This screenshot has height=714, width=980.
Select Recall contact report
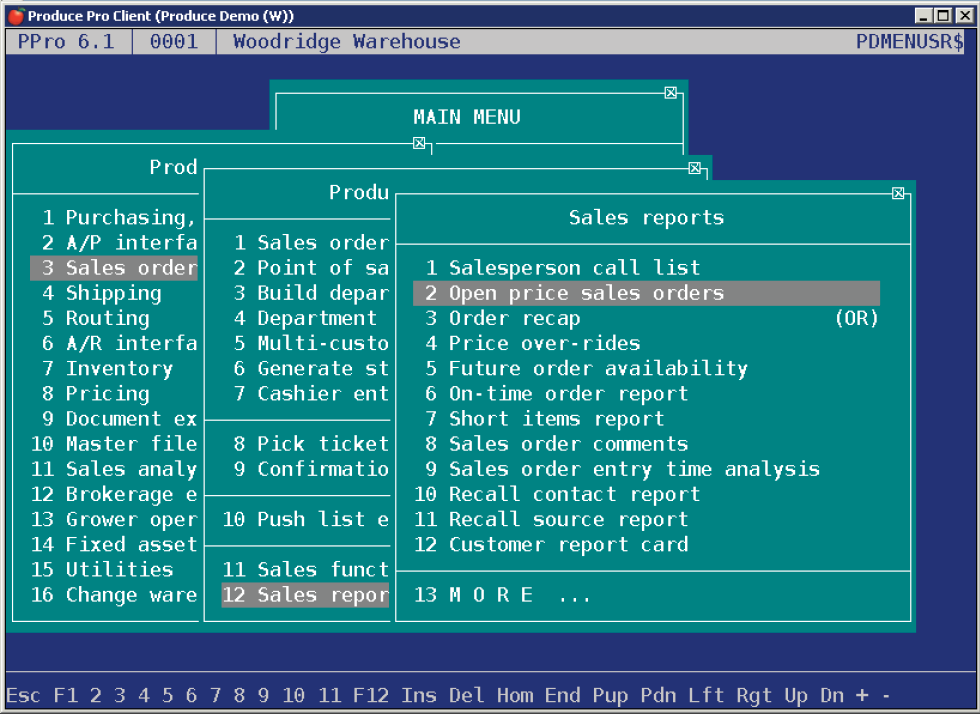point(573,494)
